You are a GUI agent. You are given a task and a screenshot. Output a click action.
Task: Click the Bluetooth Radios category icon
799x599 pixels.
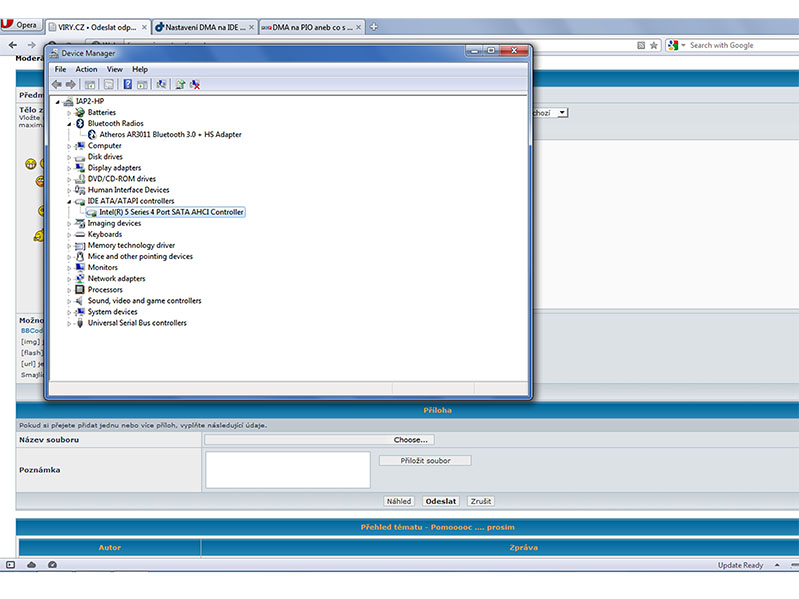[80, 124]
